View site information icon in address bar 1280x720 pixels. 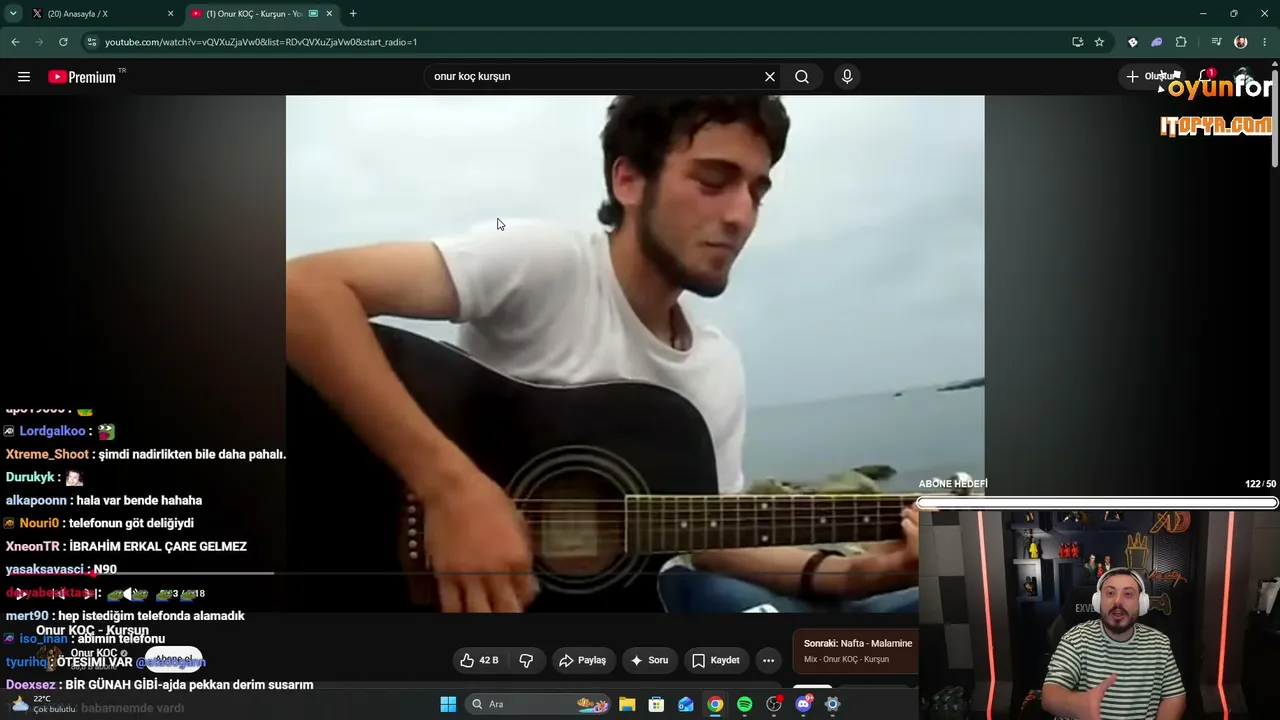pos(92,42)
